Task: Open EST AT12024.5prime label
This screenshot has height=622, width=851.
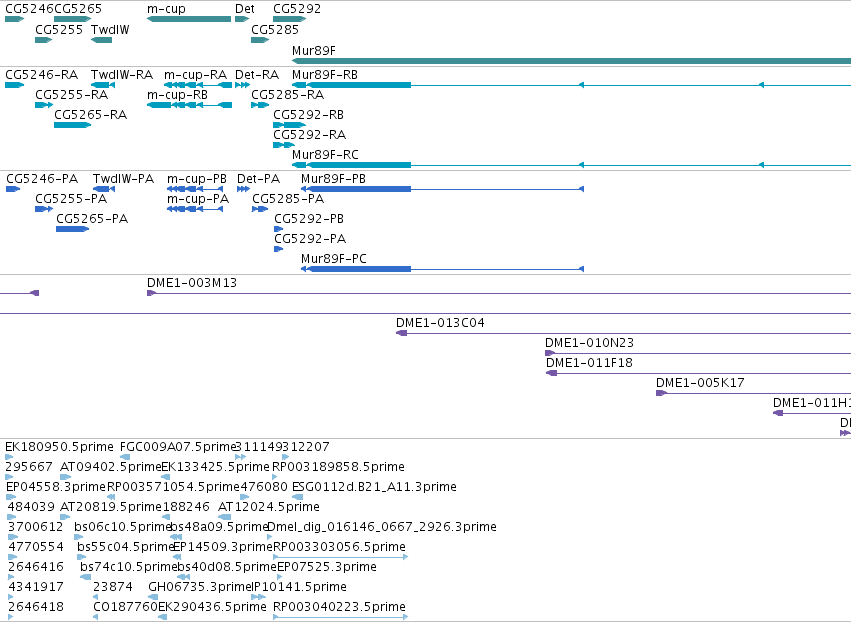Action: click(269, 507)
